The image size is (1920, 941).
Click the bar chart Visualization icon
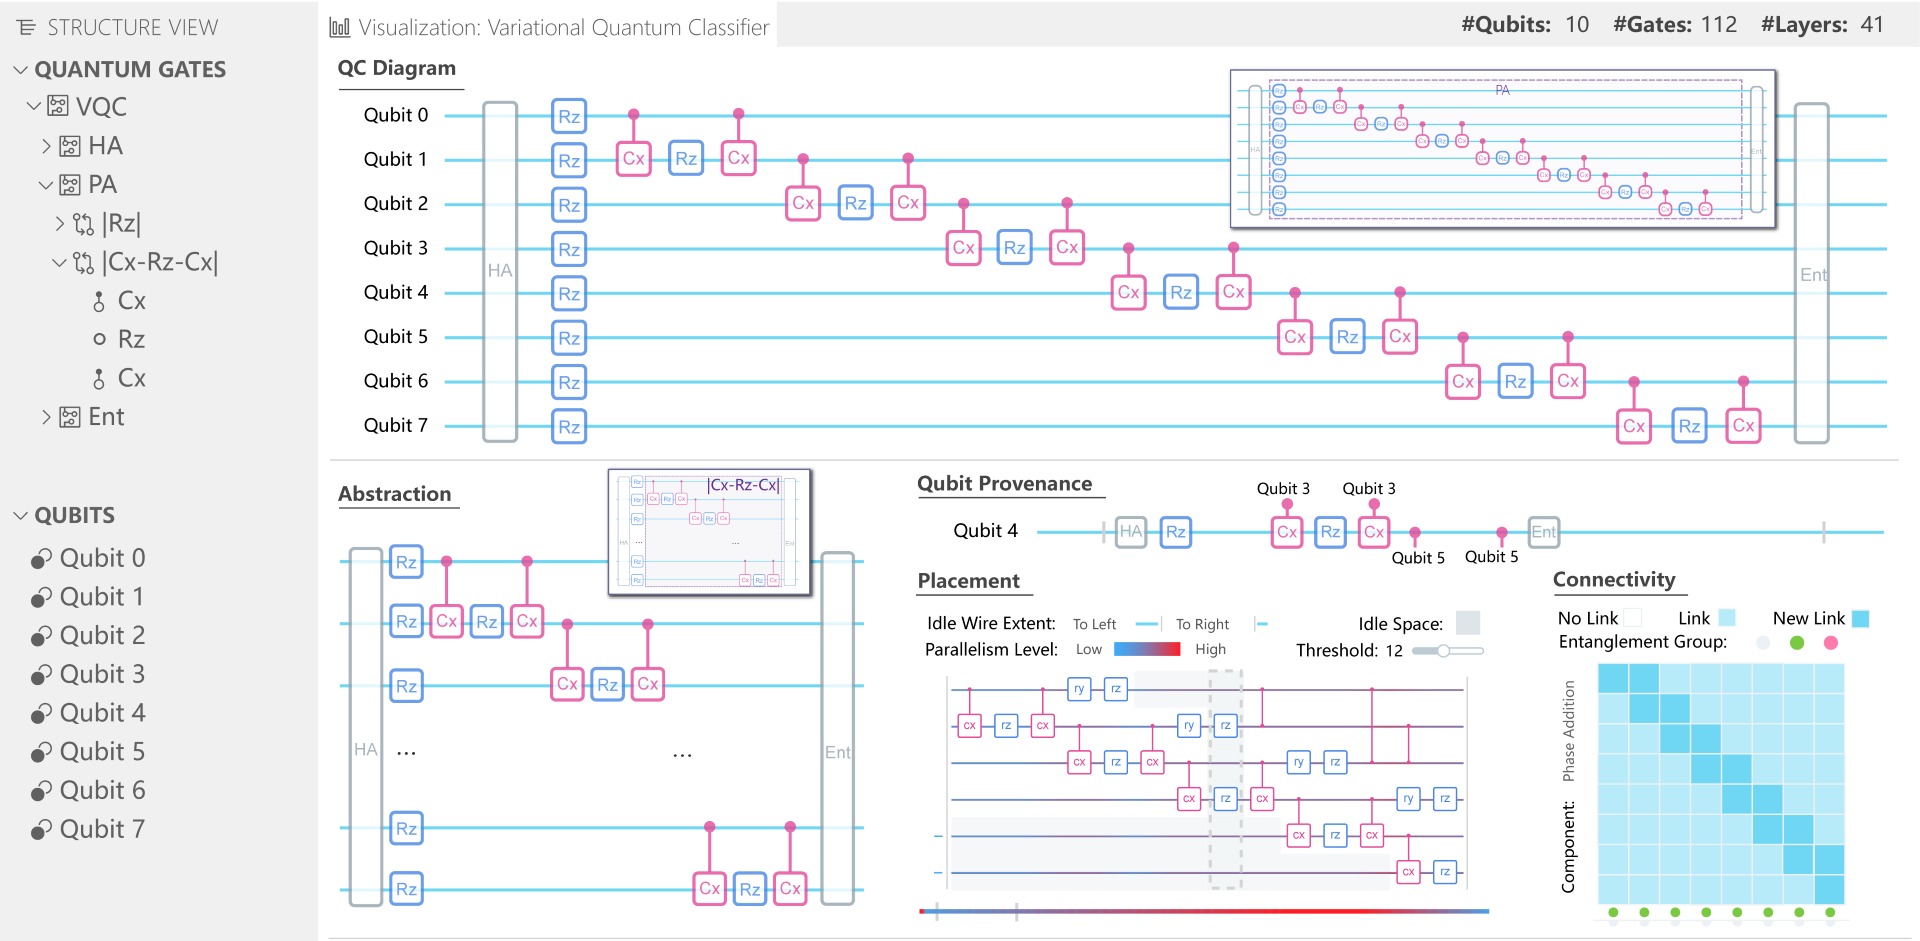coord(340,28)
